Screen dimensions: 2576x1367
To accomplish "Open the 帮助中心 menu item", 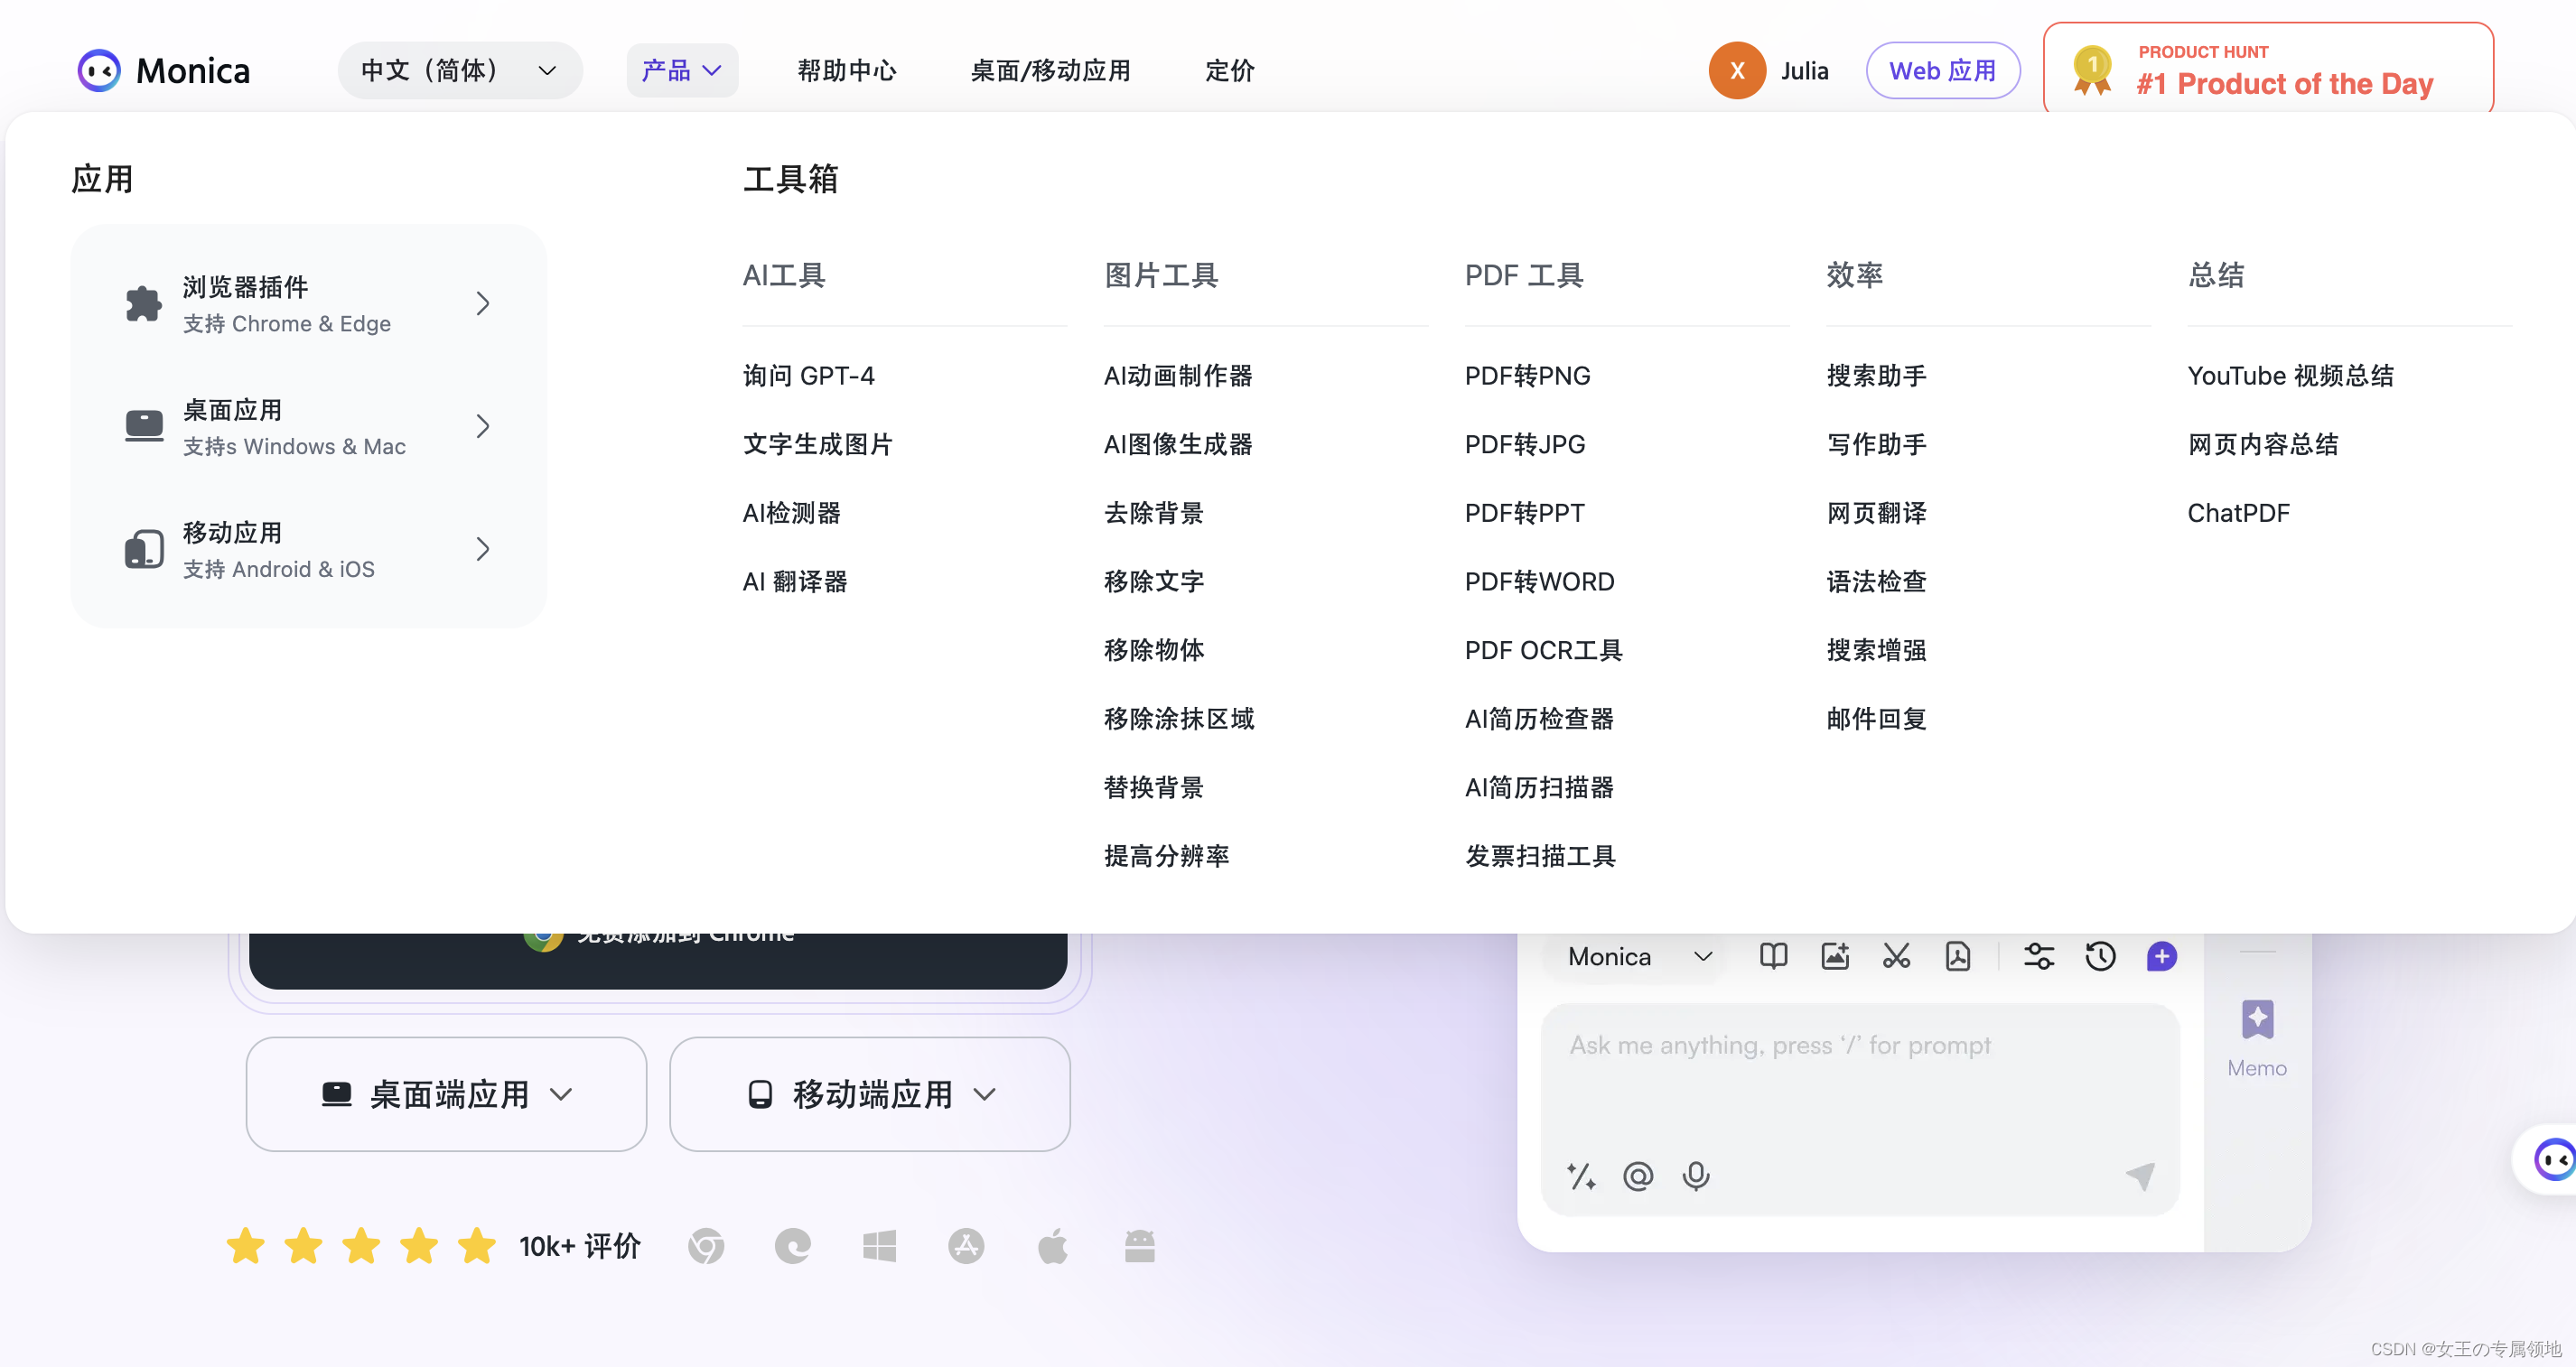I will point(846,70).
